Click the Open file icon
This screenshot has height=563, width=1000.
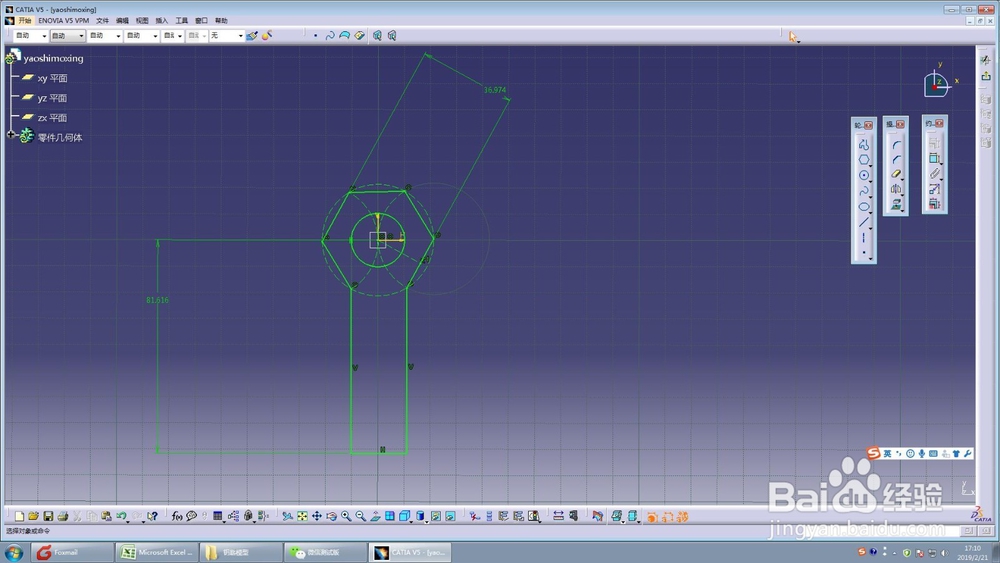pos(33,516)
